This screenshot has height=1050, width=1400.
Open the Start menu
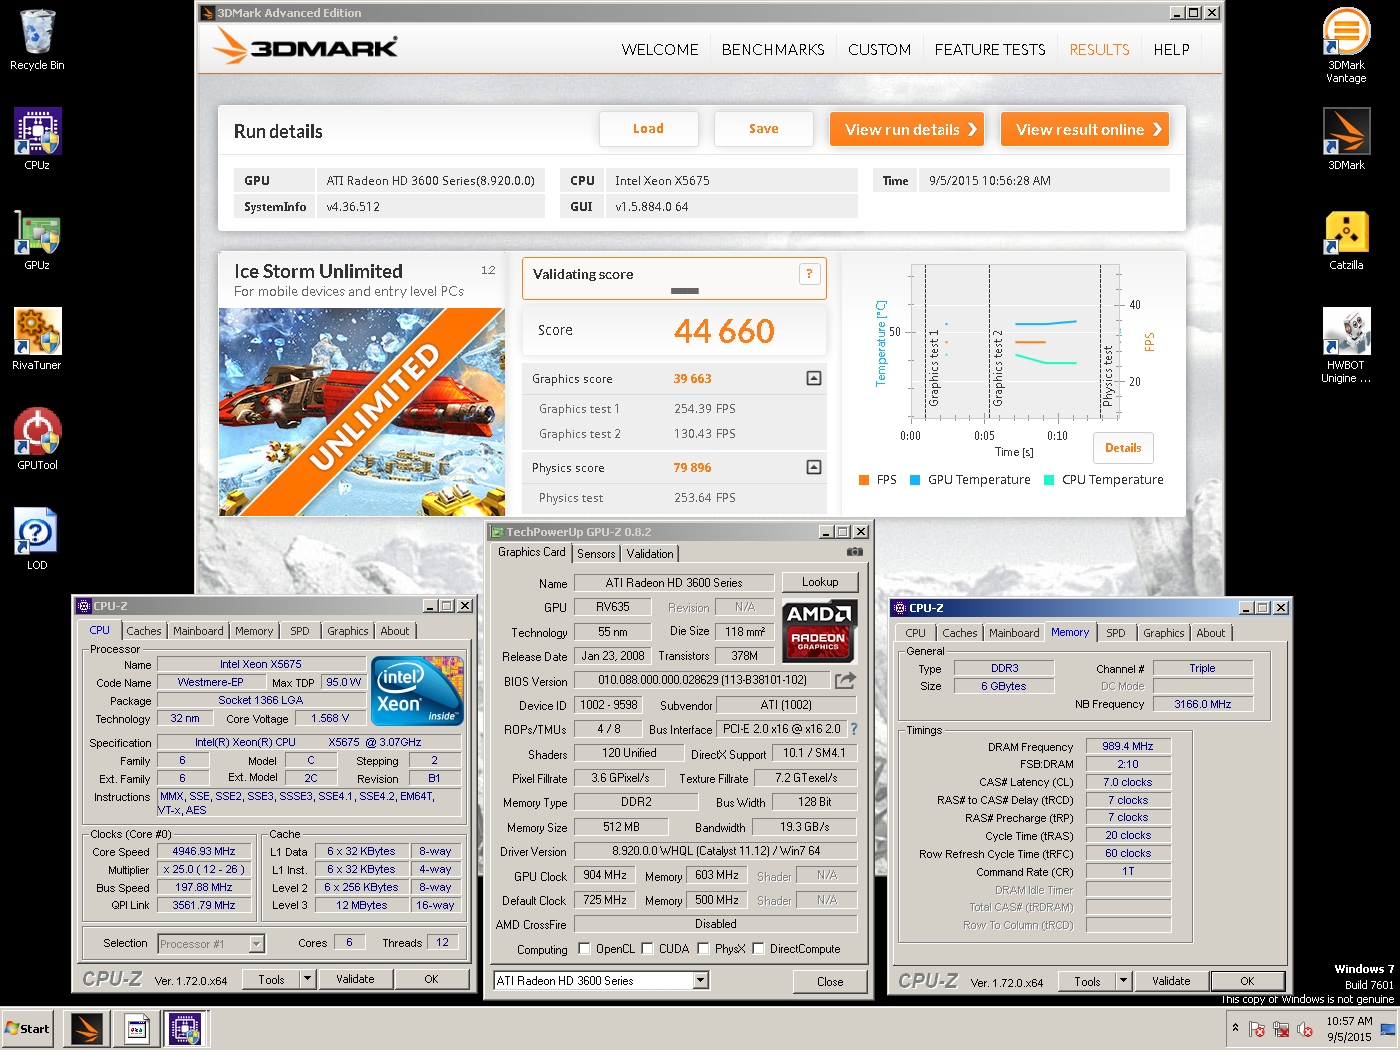(x=27, y=1028)
